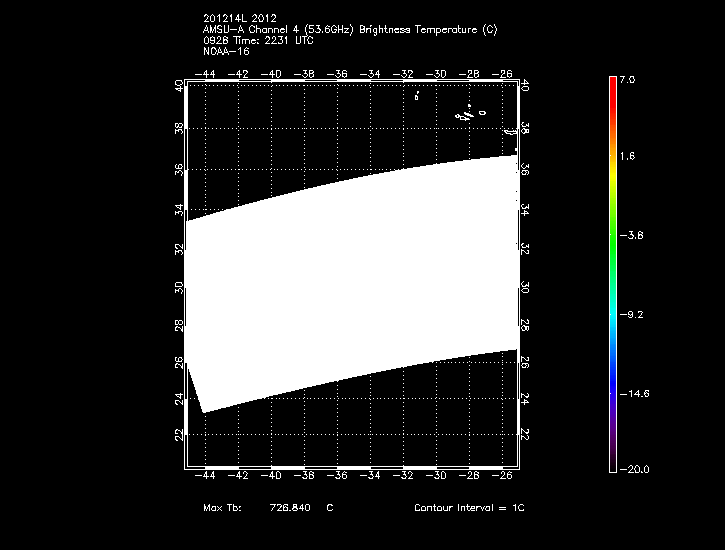Click the 40 latitude label on left axis
Viewport: 725px width, 550px height.
click(178, 87)
